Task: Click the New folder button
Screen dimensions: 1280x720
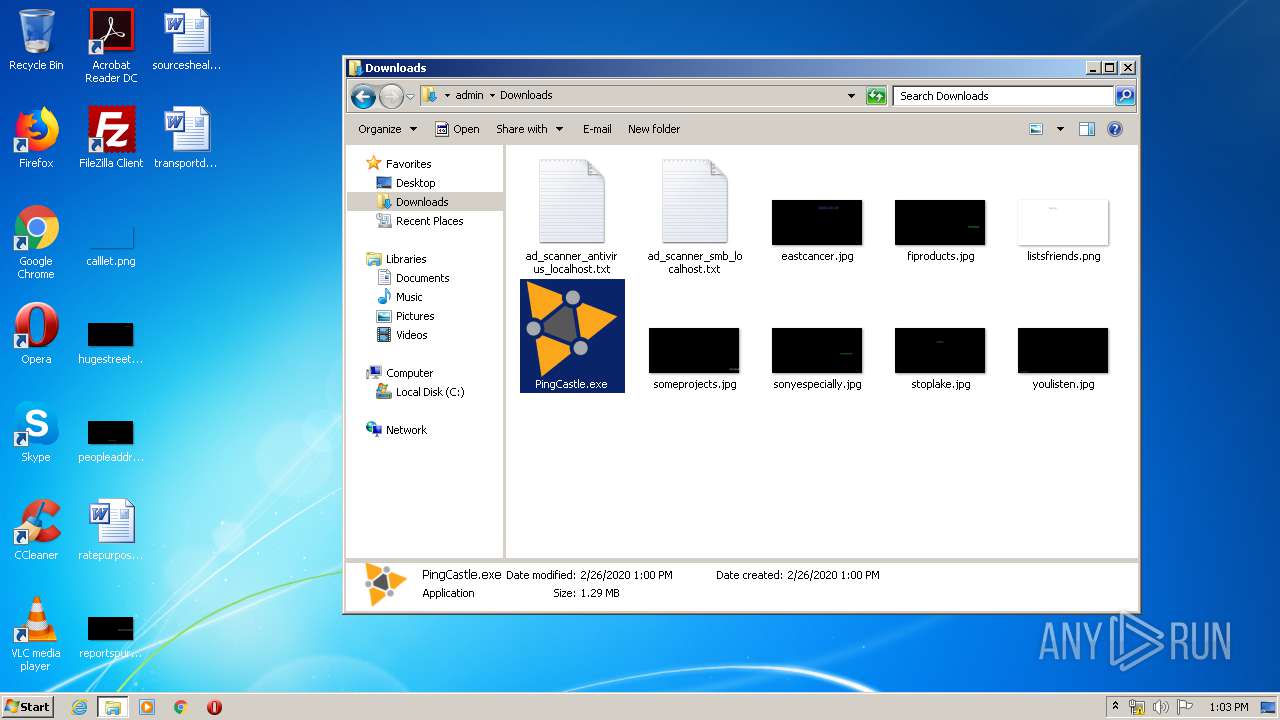Action: (x=654, y=129)
